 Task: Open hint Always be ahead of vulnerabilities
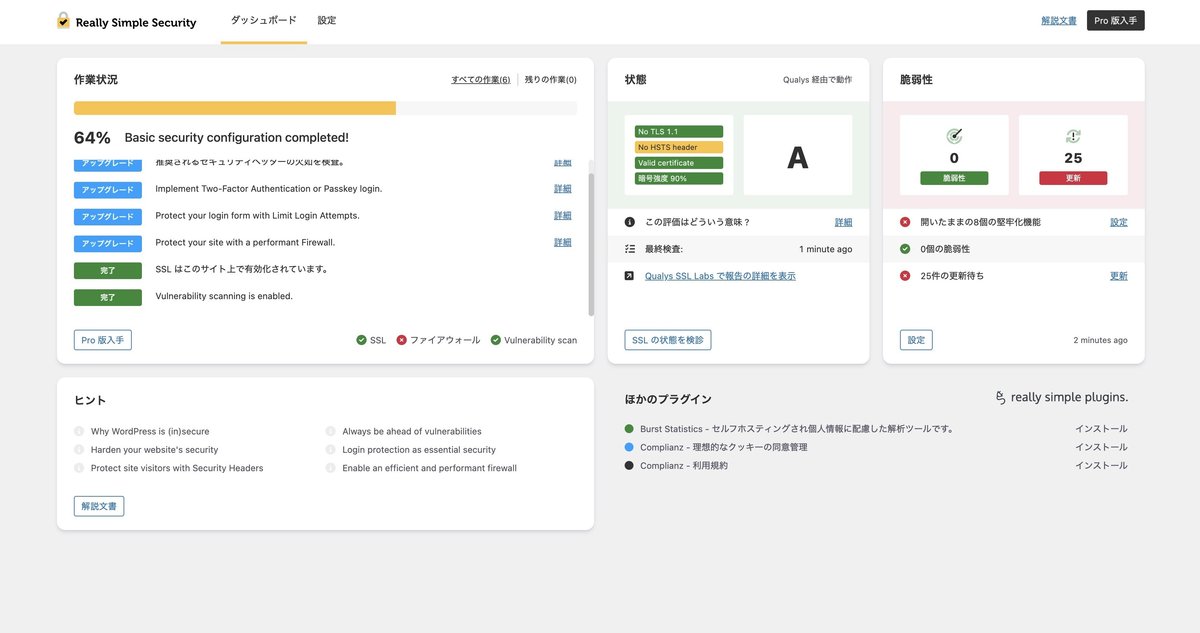412,432
